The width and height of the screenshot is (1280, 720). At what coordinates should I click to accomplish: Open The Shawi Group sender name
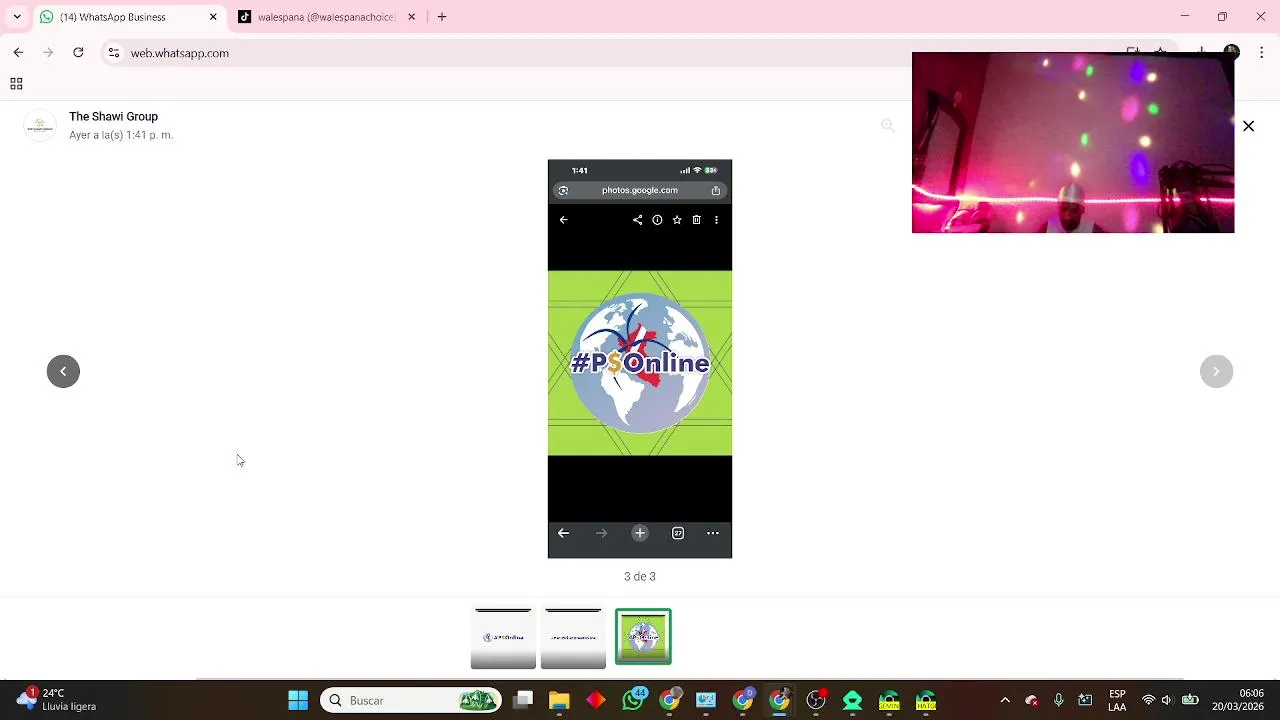point(113,116)
